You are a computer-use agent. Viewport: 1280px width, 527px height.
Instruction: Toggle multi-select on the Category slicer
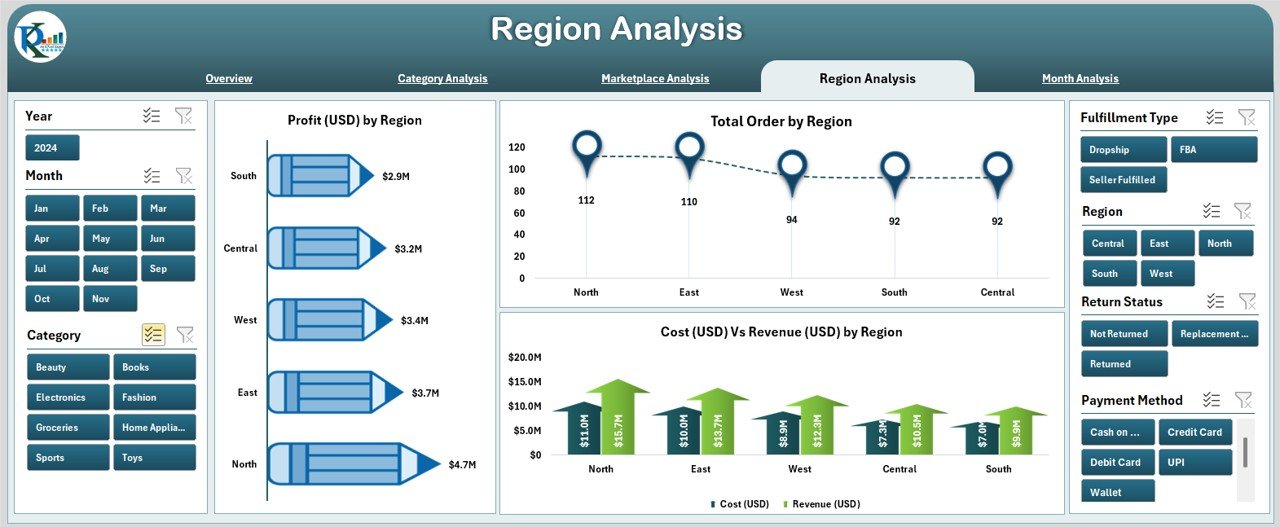pyautogui.click(x=153, y=334)
